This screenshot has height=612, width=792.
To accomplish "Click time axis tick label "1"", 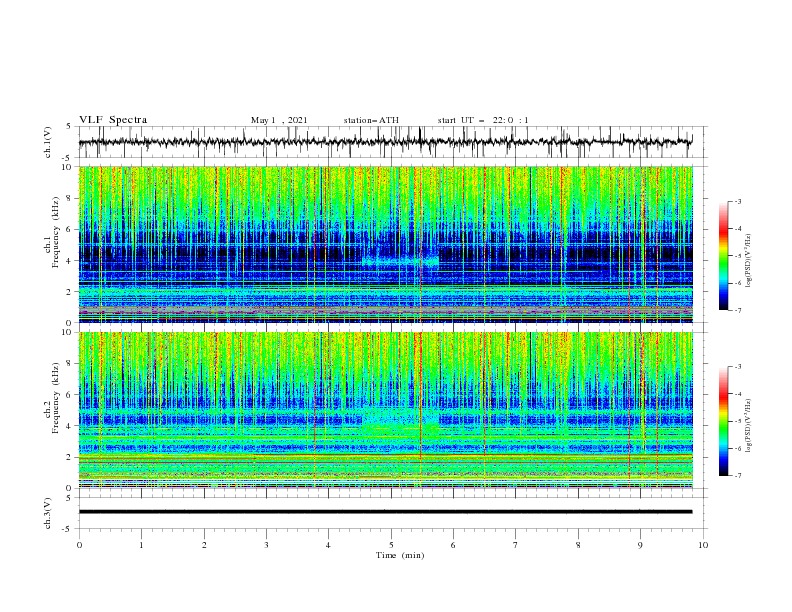I will coord(141,545).
